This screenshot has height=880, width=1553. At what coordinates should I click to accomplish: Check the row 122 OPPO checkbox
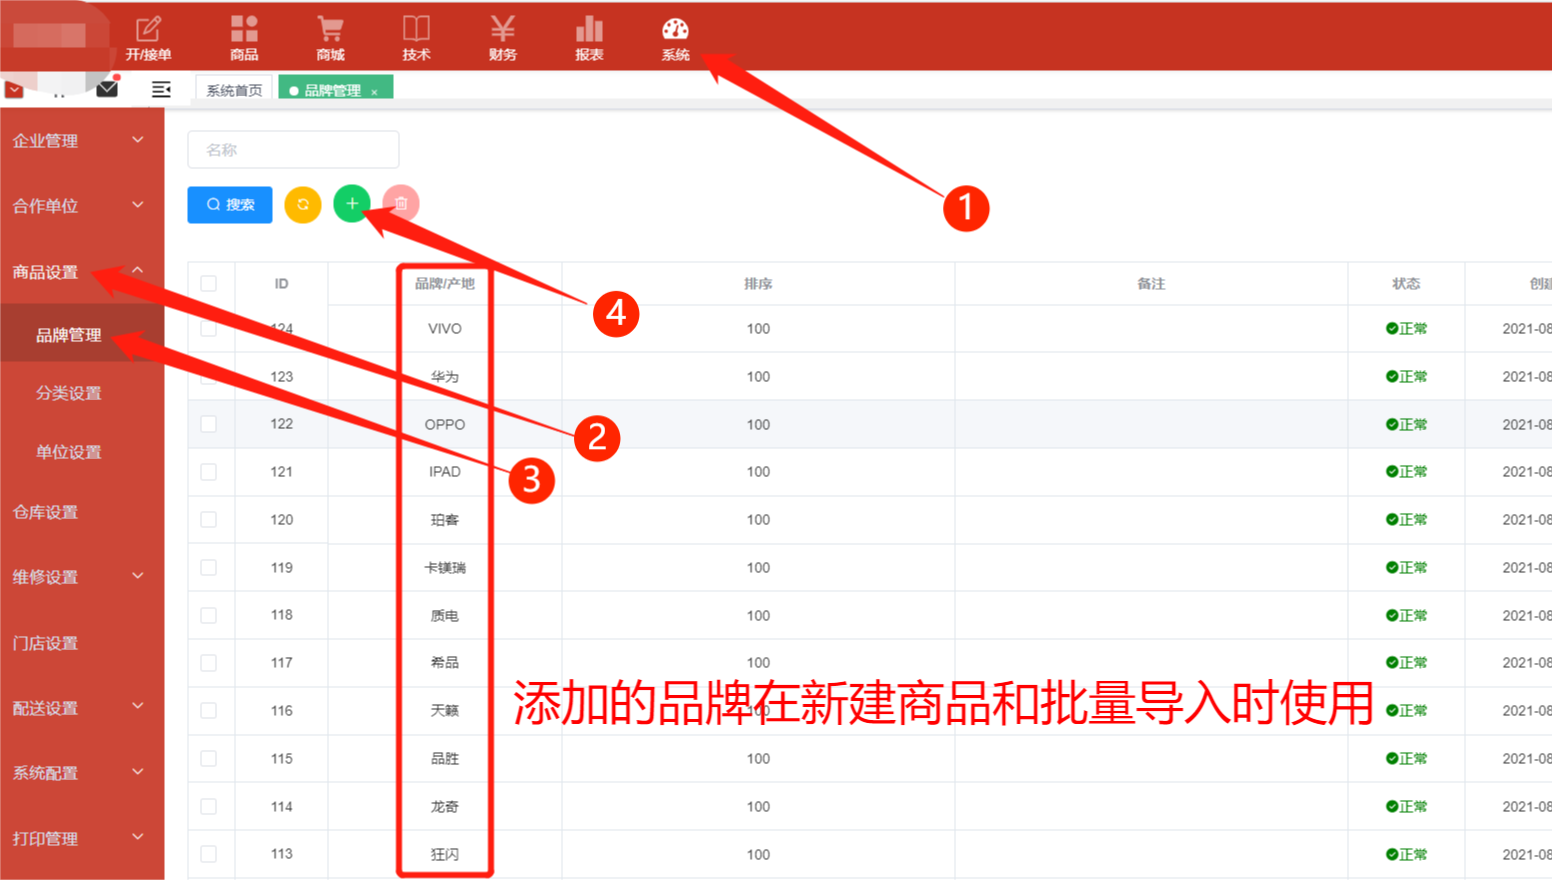point(209,424)
